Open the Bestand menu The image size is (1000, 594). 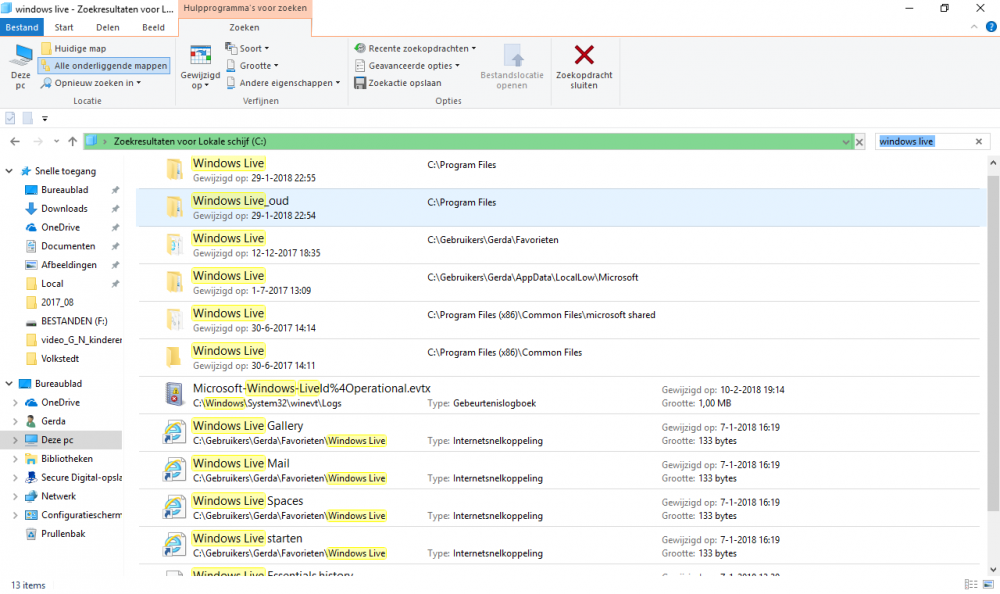click(x=21, y=27)
